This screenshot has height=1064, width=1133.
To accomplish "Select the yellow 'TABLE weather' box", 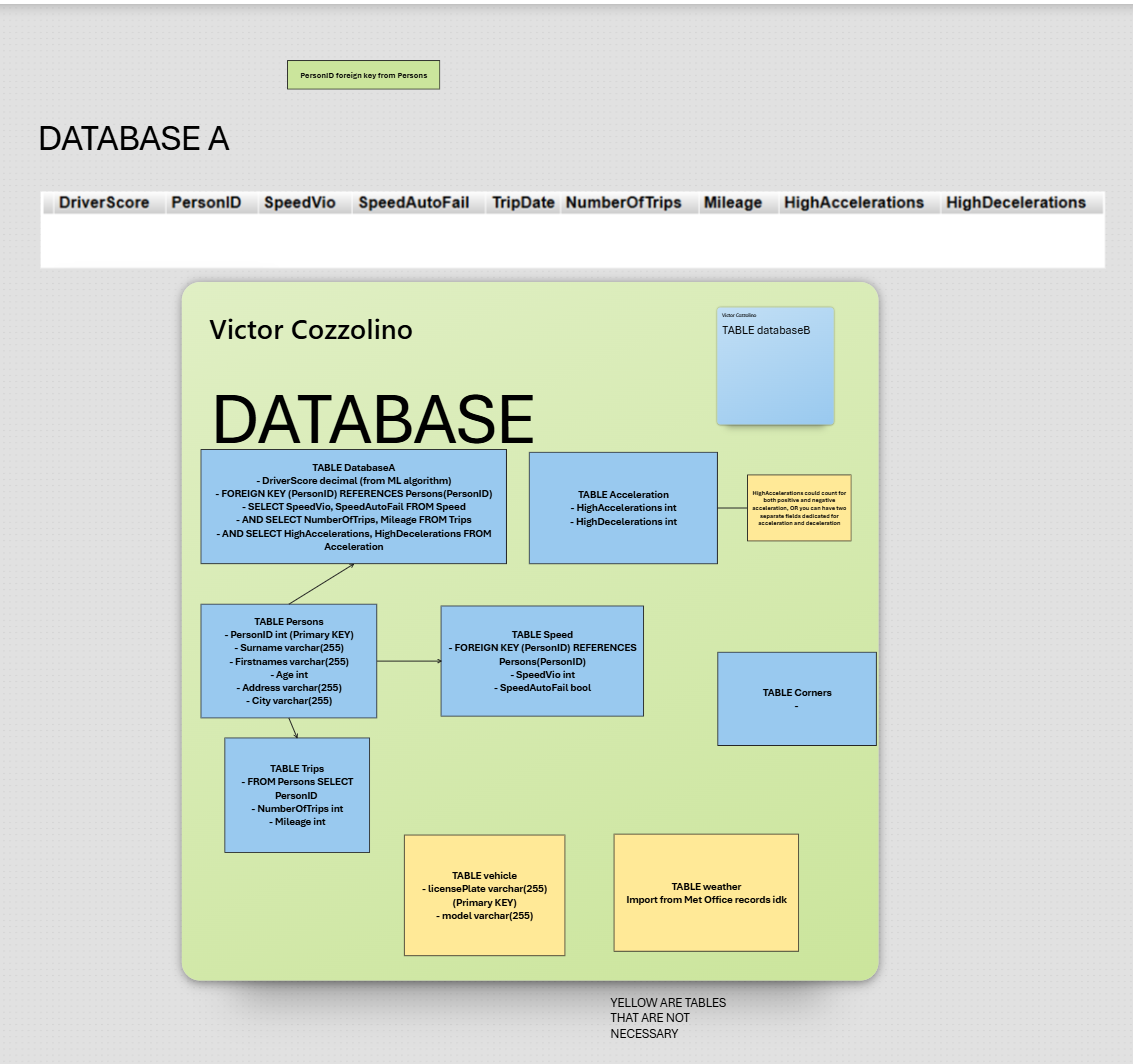I will 706,893.
